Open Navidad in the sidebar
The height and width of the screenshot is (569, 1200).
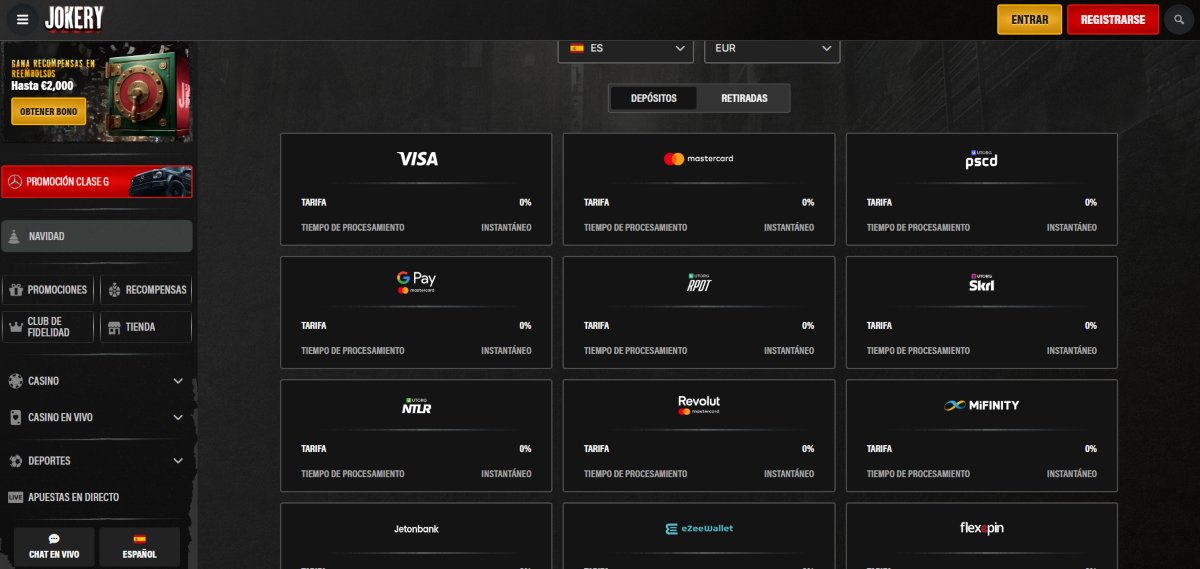tap(97, 236)
